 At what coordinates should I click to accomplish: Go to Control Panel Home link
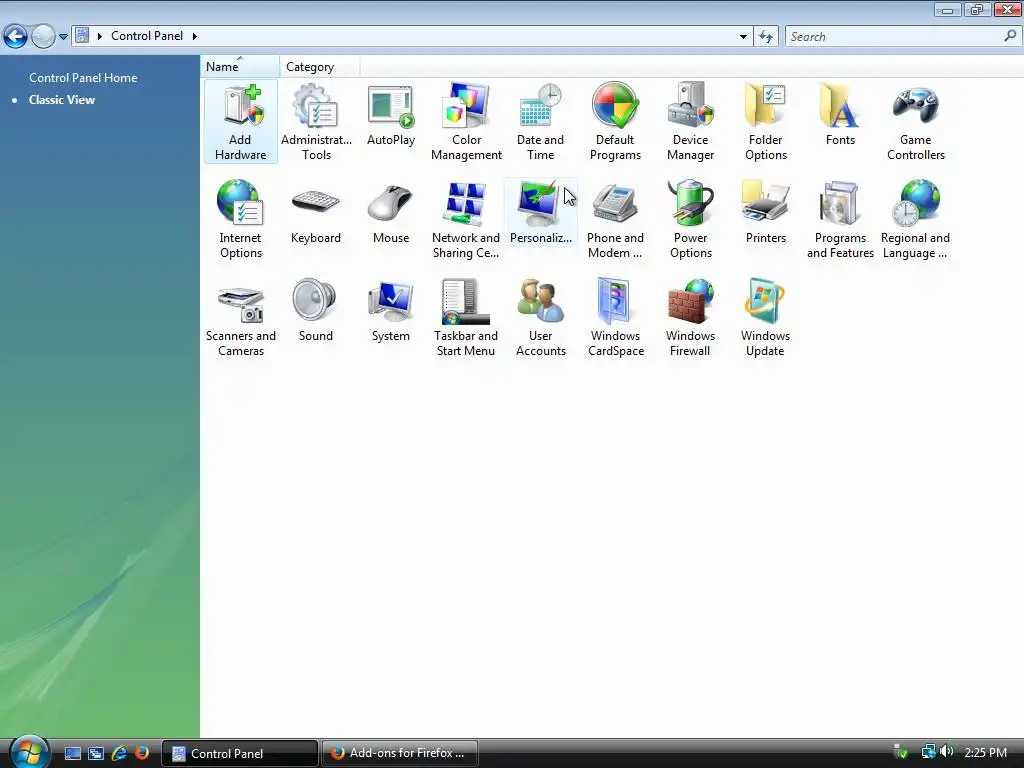[83, 78]
